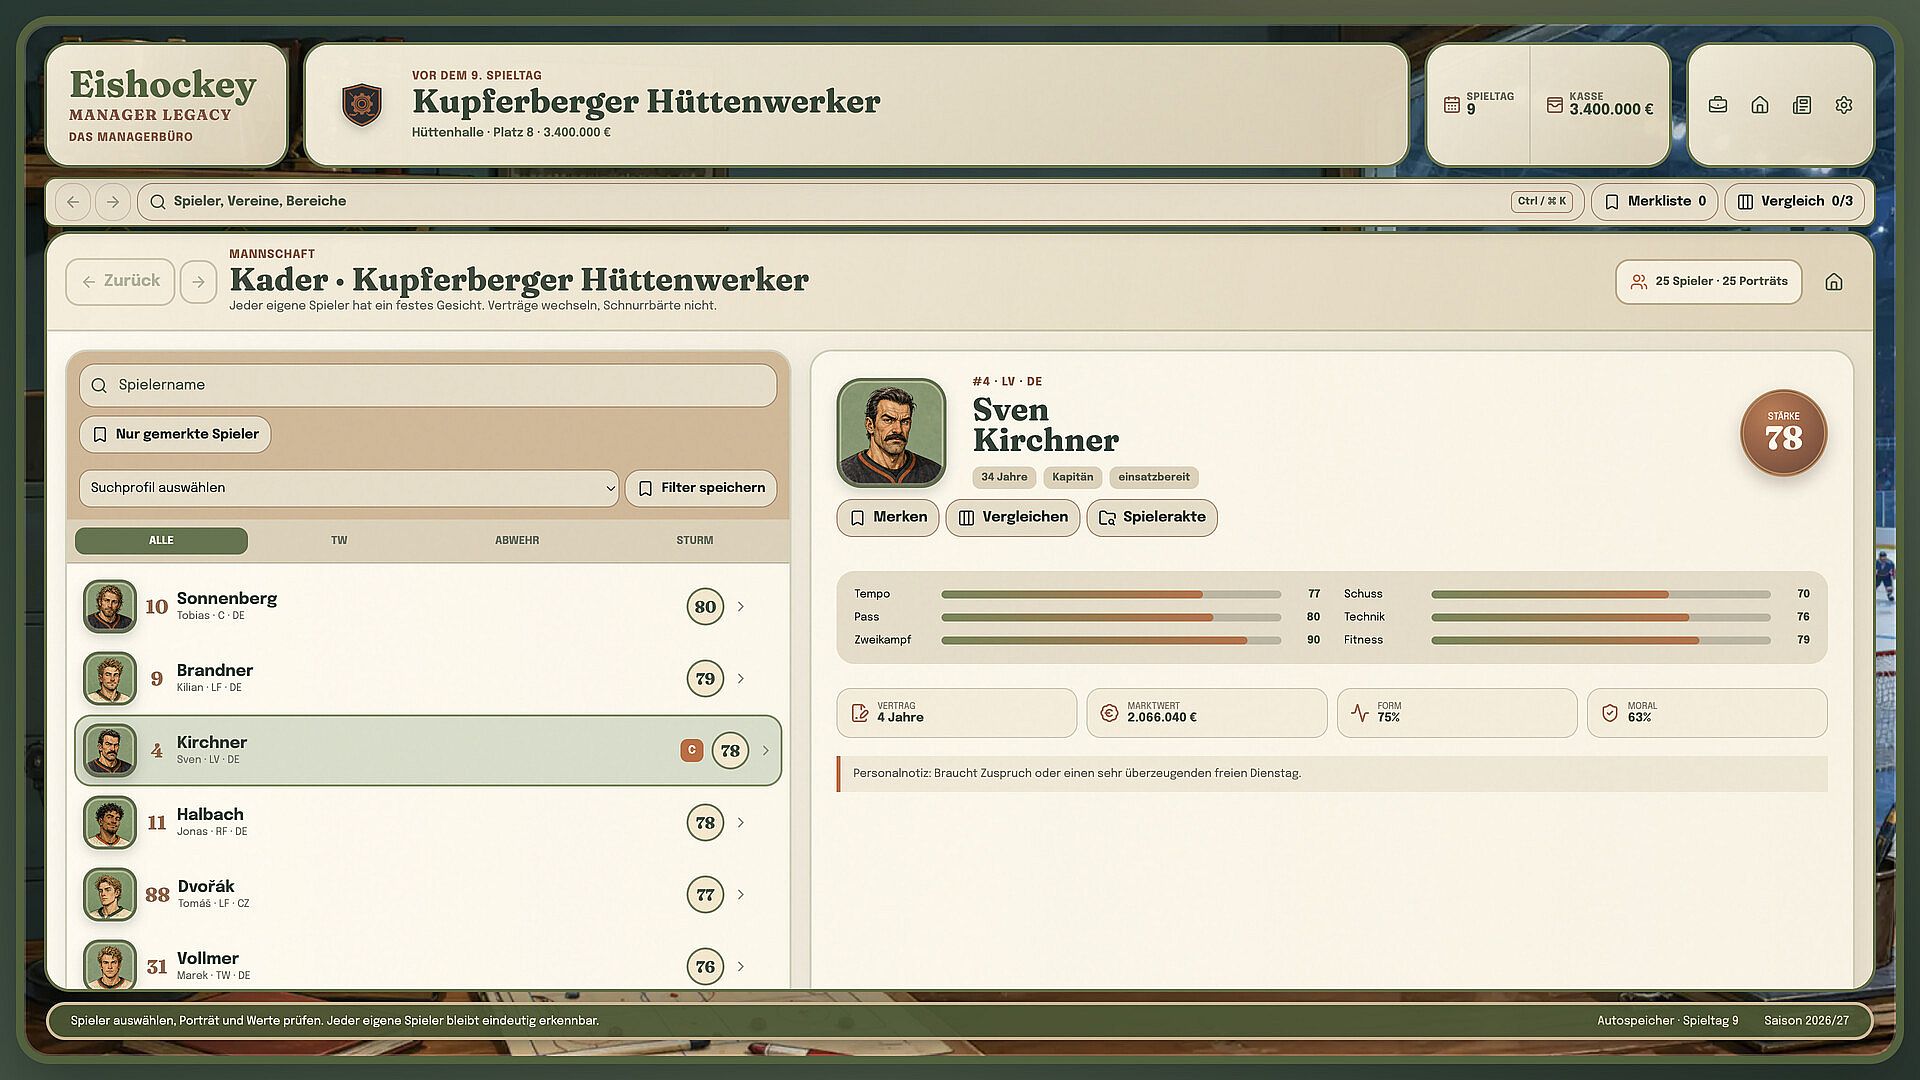Click the forward arrow in navigation bar
The image size is (1920, 1080).
113,202
